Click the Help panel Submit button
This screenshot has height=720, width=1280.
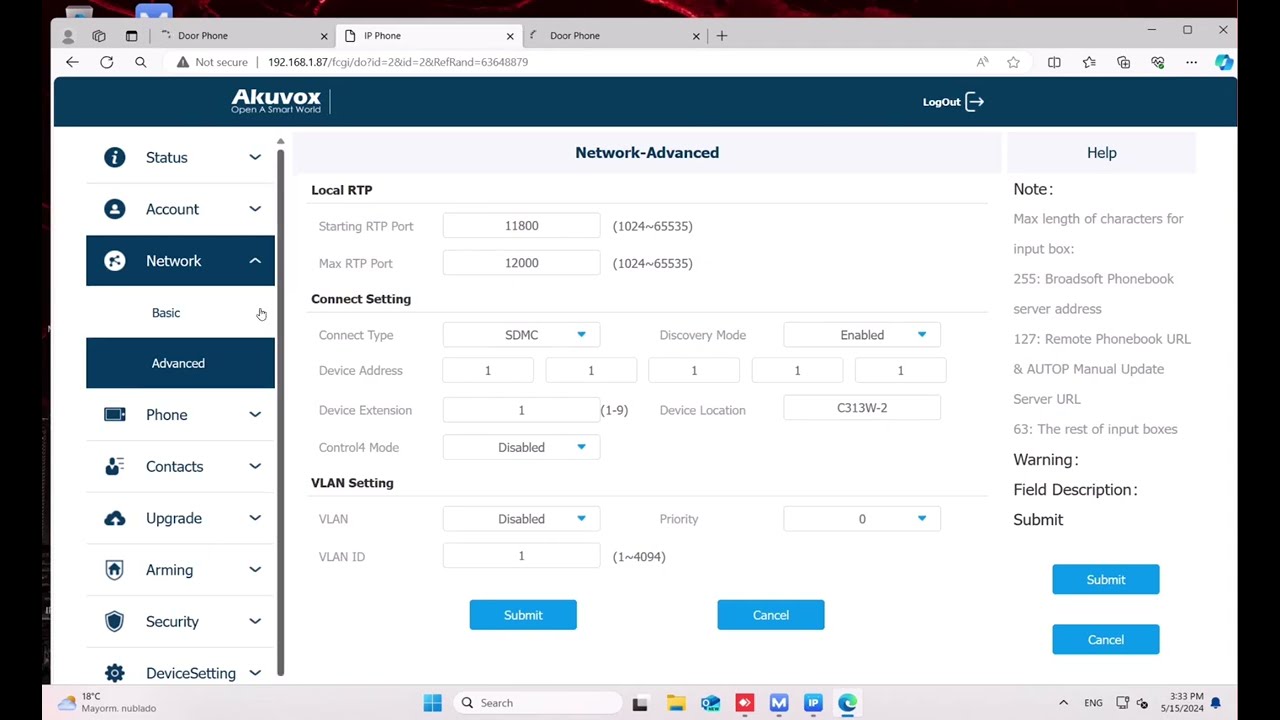(1106, 579)
